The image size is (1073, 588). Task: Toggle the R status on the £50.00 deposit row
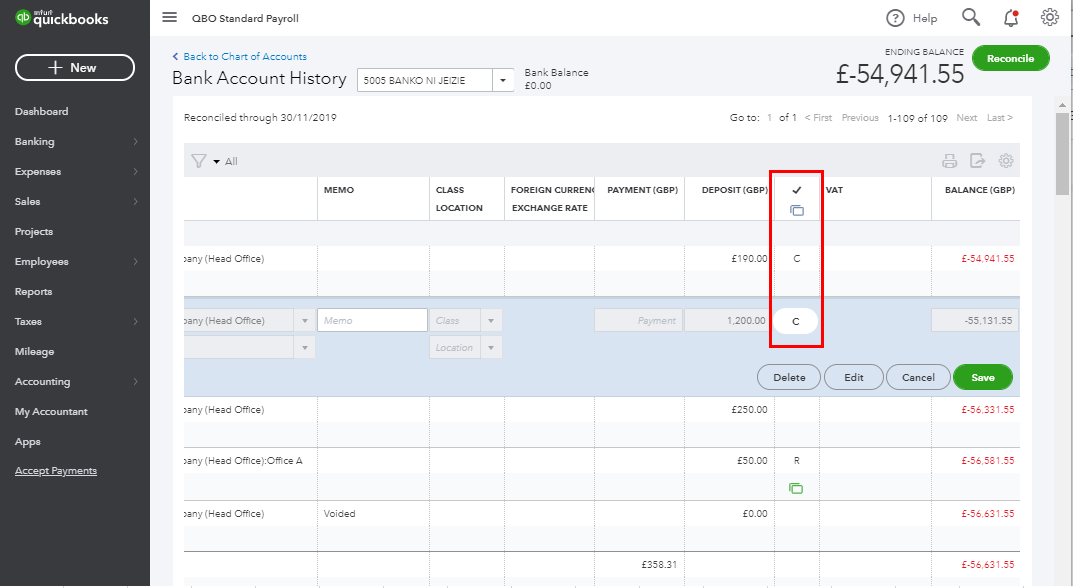[796, 460]
